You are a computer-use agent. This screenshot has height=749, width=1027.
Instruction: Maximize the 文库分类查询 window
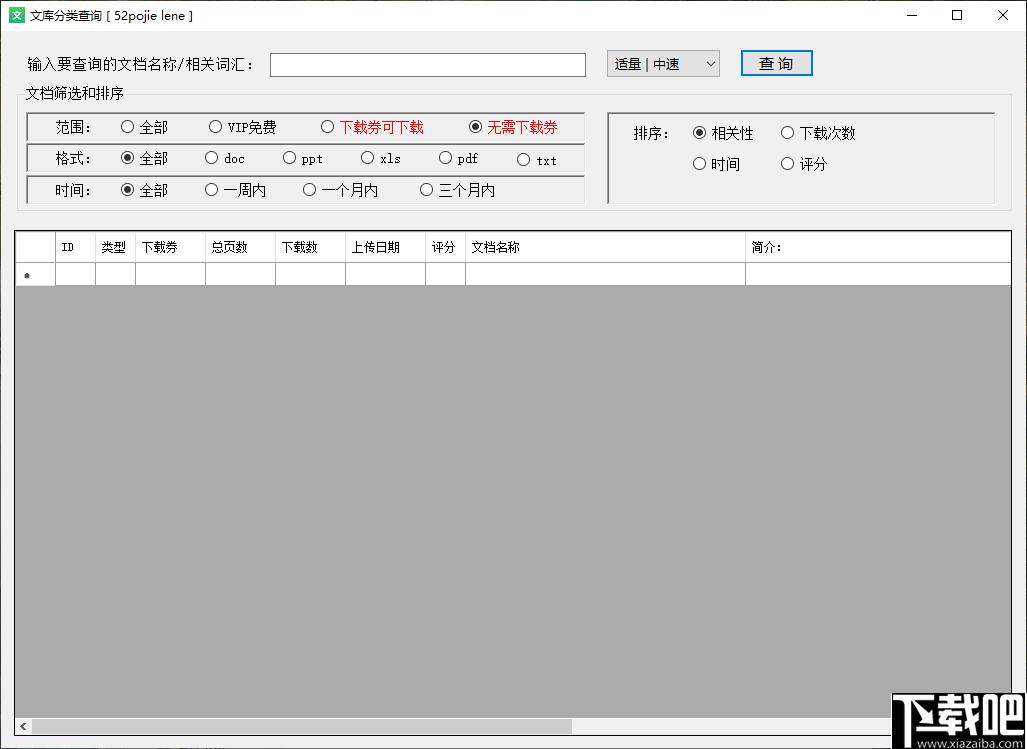[957, 16]
